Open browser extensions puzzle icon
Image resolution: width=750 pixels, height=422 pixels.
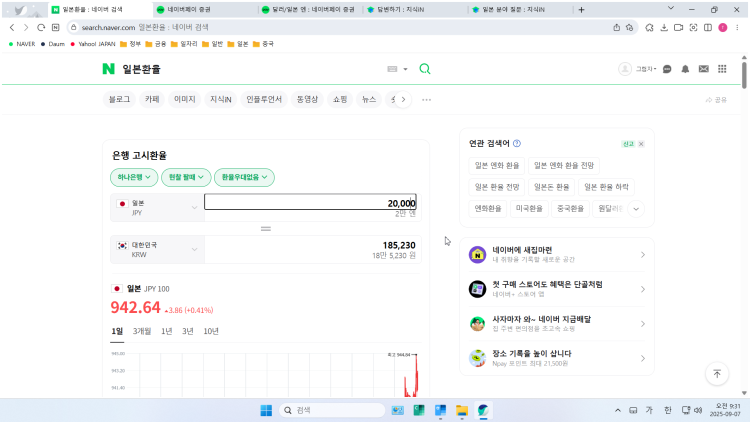[649, 28]
